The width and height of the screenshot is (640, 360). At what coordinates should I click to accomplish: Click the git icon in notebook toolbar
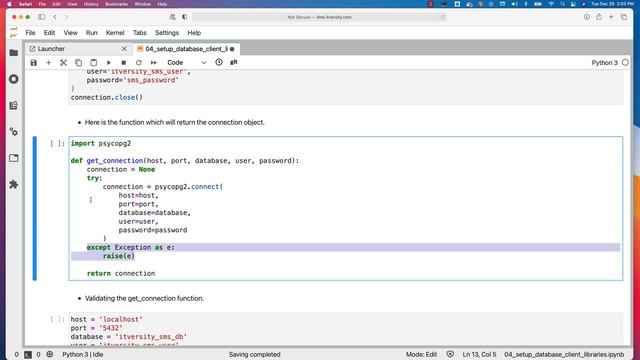(233, 62)
